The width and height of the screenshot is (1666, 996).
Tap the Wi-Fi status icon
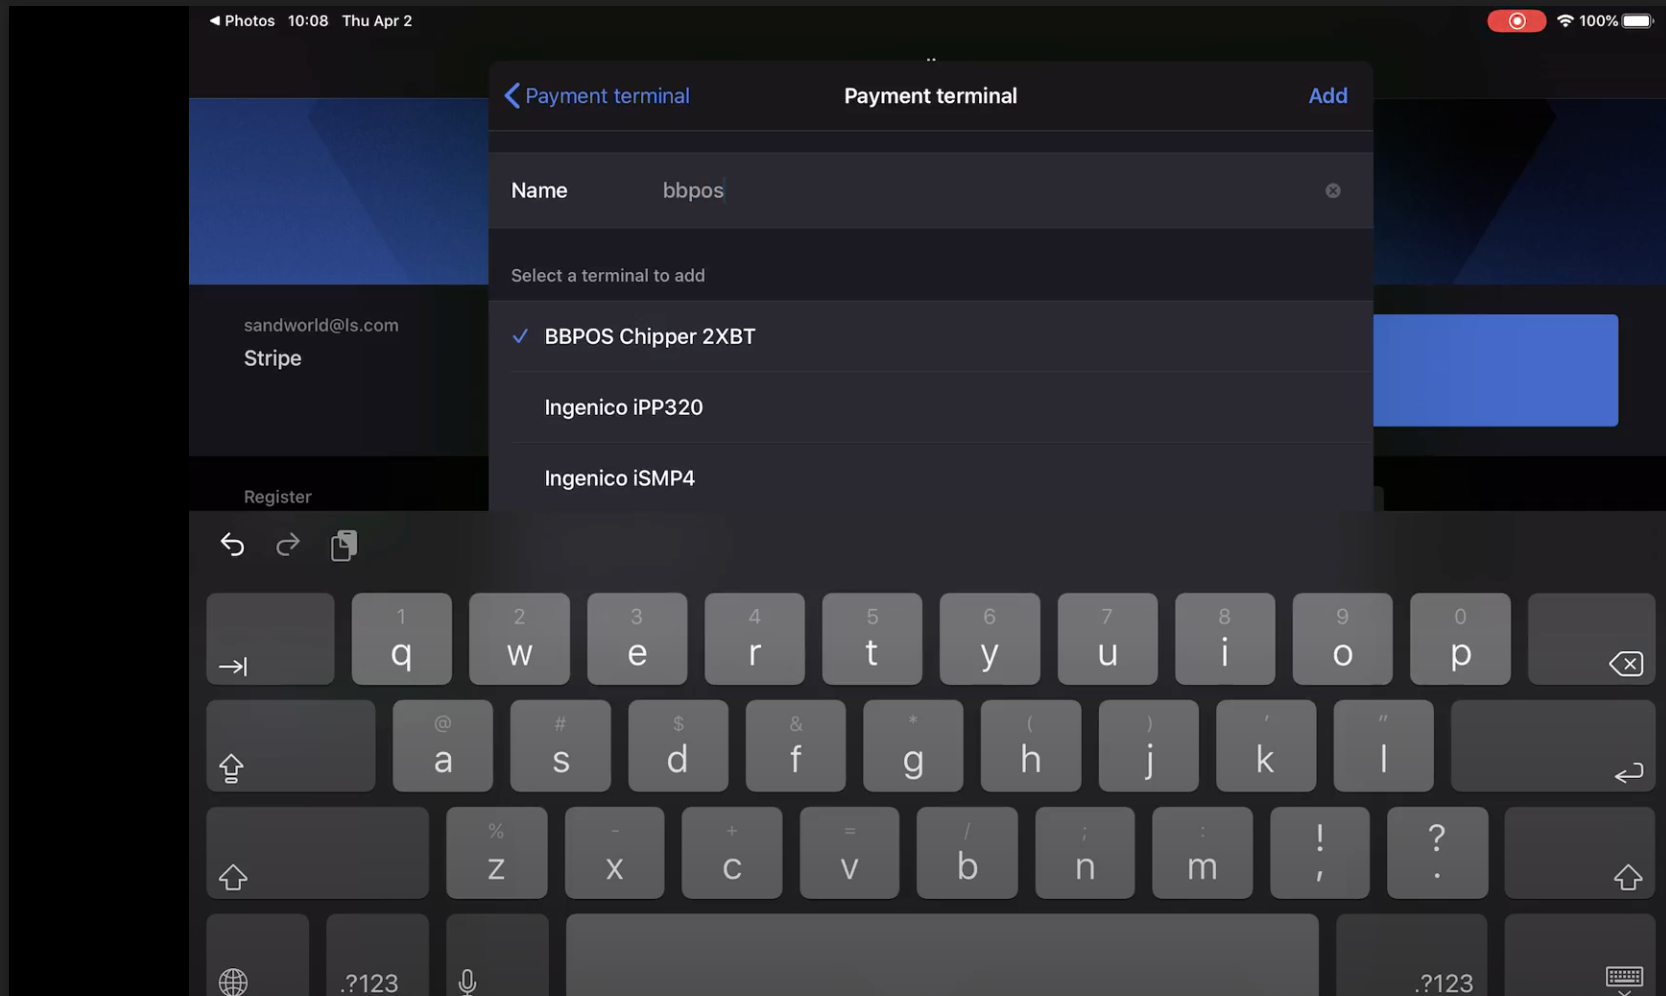[1565, 20]
